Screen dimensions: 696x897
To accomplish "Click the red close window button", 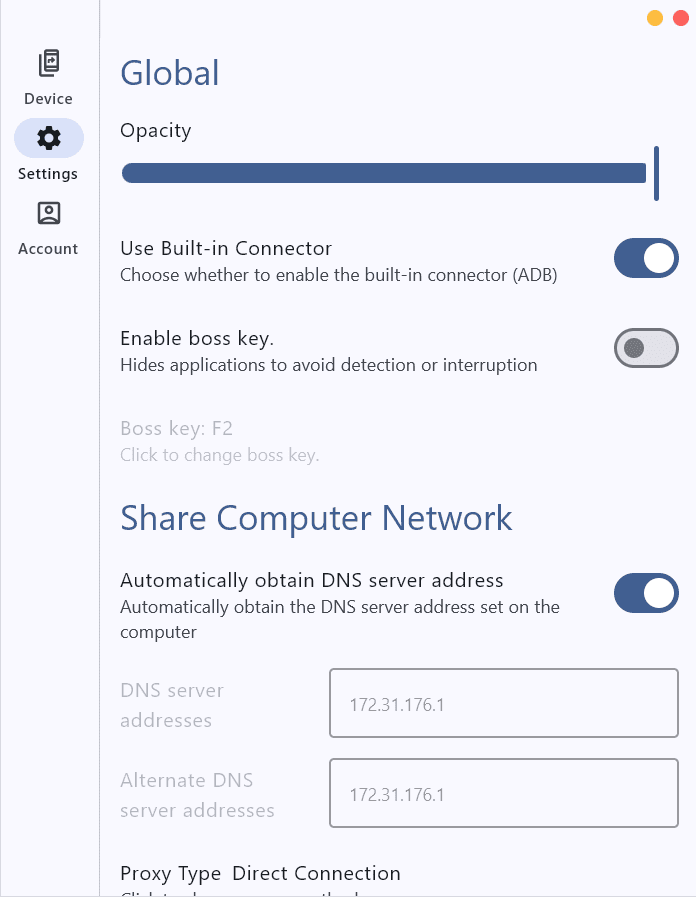I will click(x=680, y=18).
